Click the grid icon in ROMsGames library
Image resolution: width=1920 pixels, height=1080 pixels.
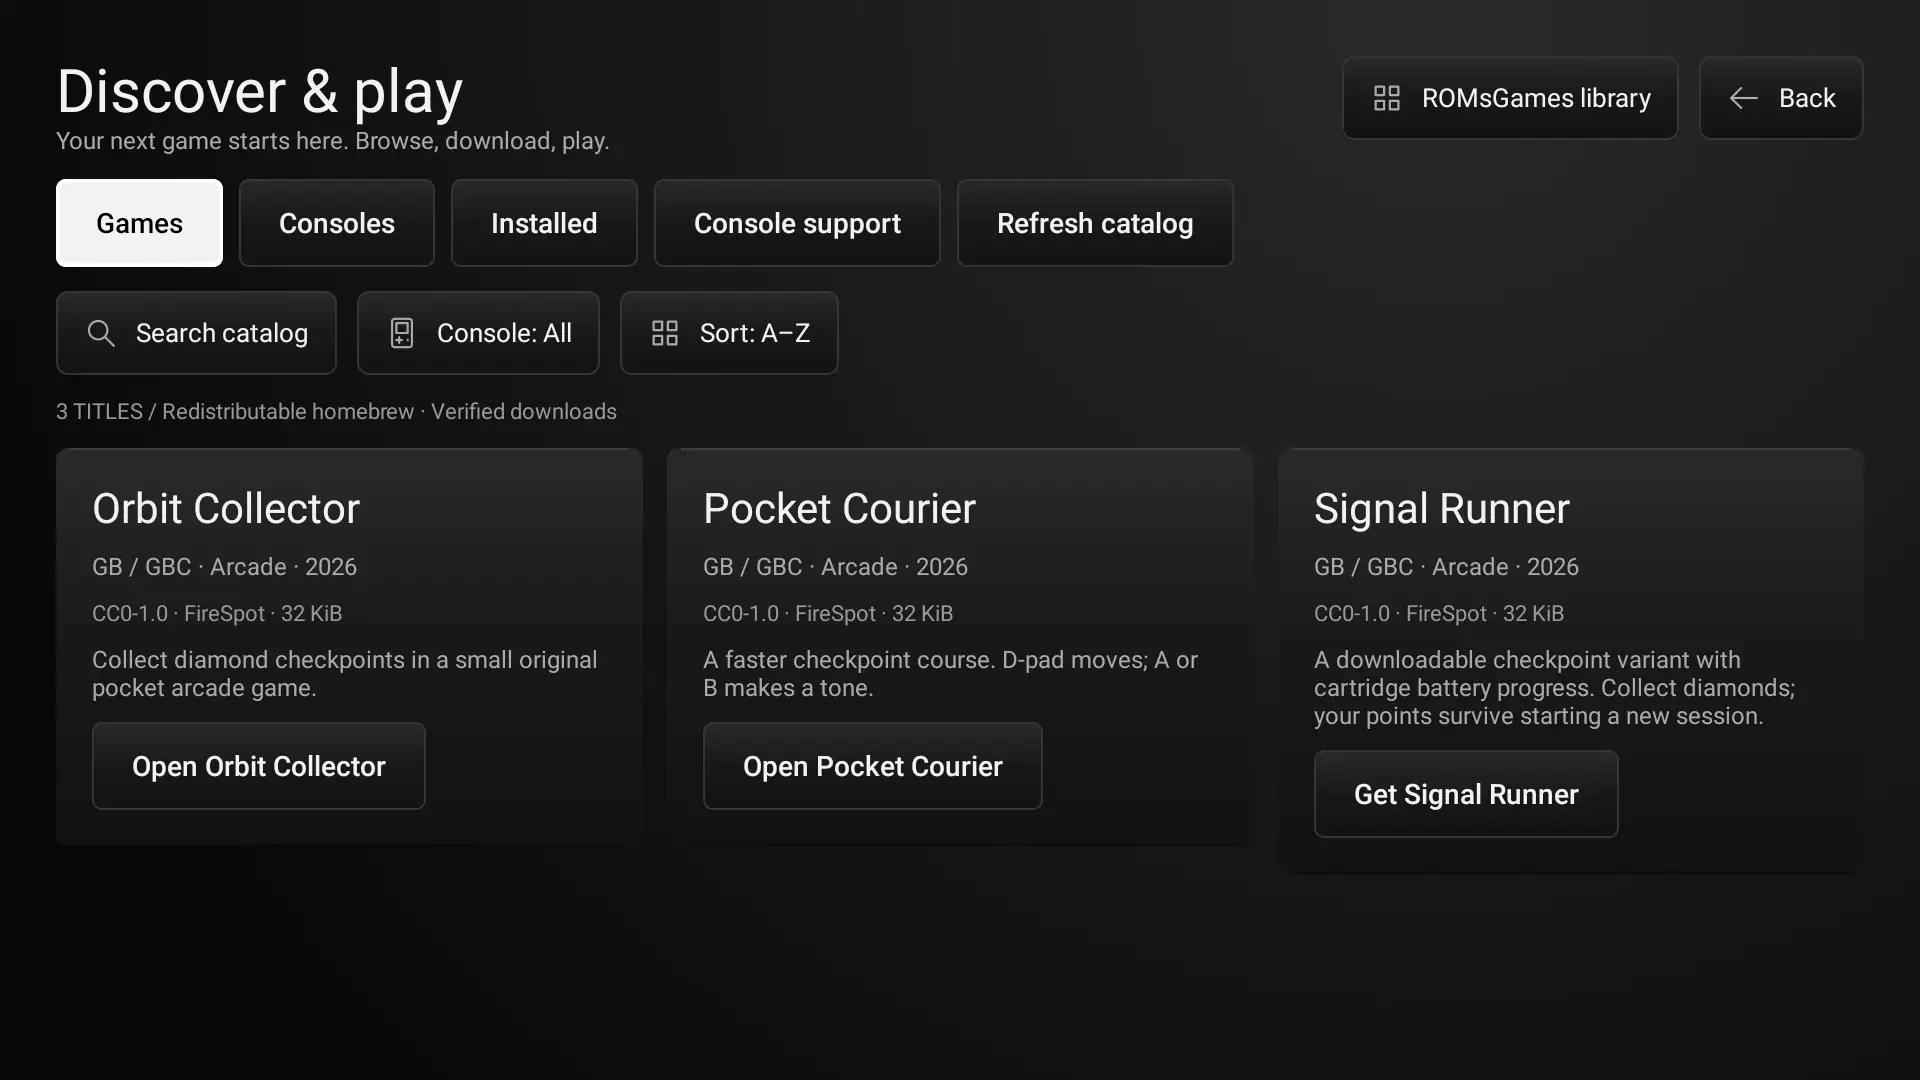(1387, 98)
